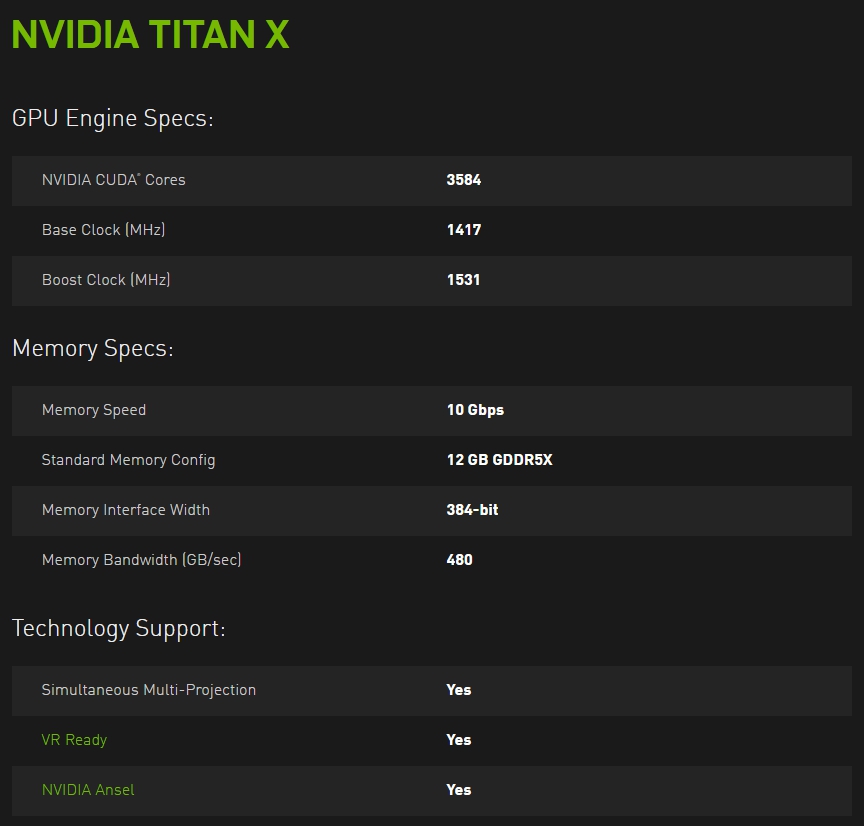
Task: Select the Memory Specs heading
Action: click(93, 348)
